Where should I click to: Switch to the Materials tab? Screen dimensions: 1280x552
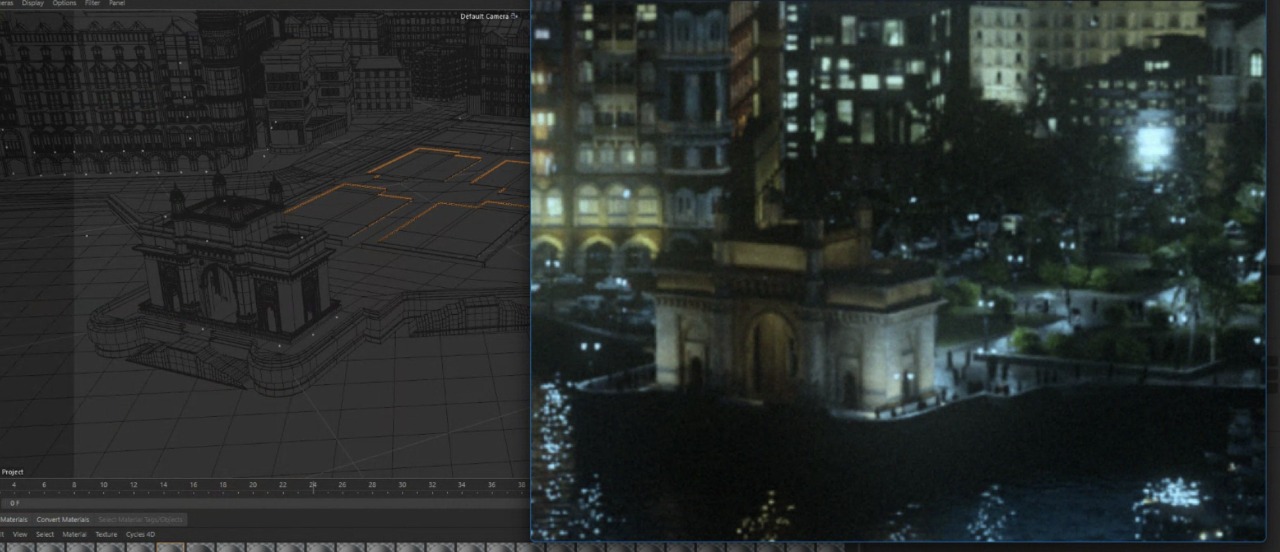click(x=13, y=519)
